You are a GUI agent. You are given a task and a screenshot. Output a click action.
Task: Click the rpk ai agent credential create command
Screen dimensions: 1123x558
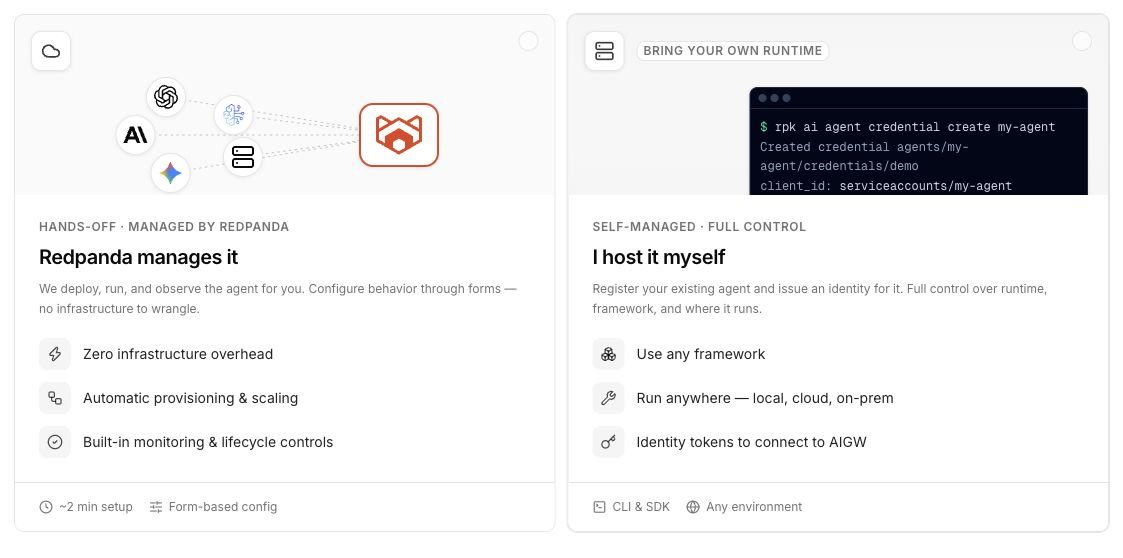click(907, 128)
